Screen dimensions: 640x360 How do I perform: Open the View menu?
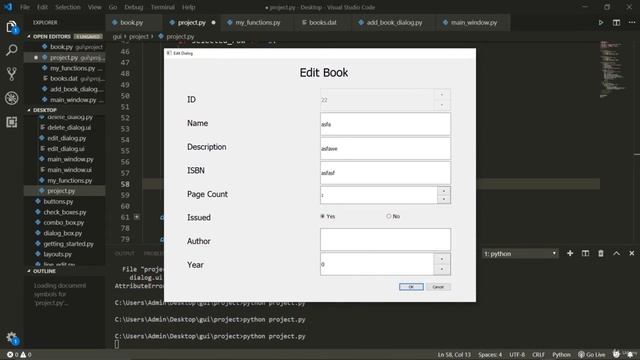pyautogui.click(x=94, y=7)
